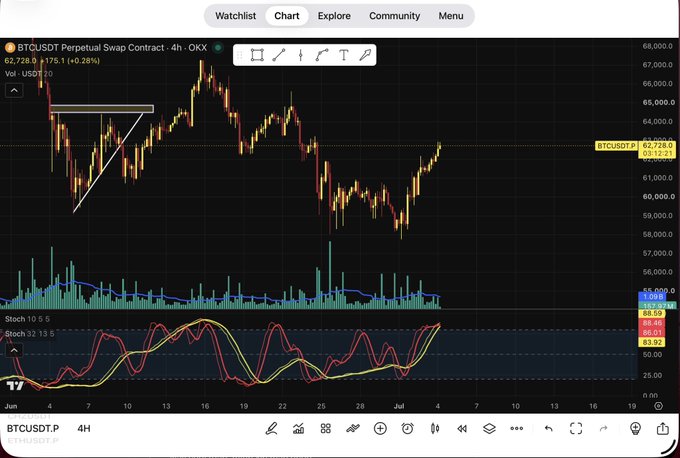Select the Stoch 10 5 5 indicator label

click(27, 319)
